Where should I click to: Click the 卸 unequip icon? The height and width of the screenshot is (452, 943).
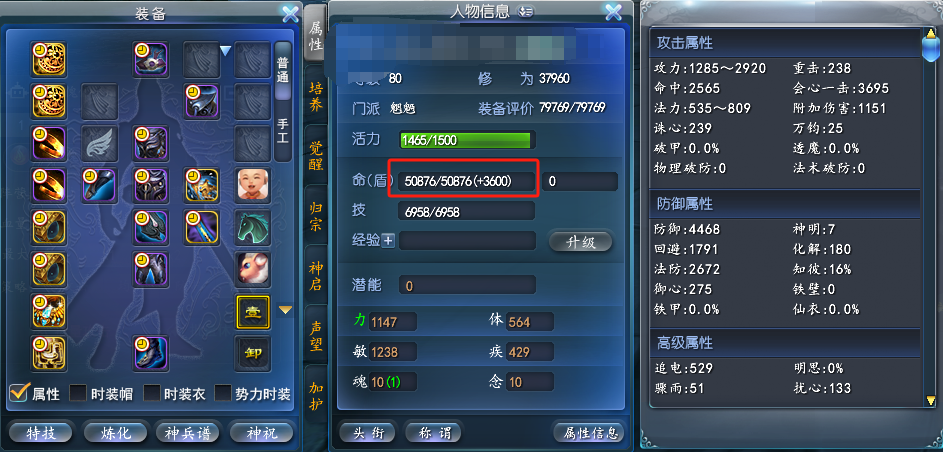[x=253, y=353]
